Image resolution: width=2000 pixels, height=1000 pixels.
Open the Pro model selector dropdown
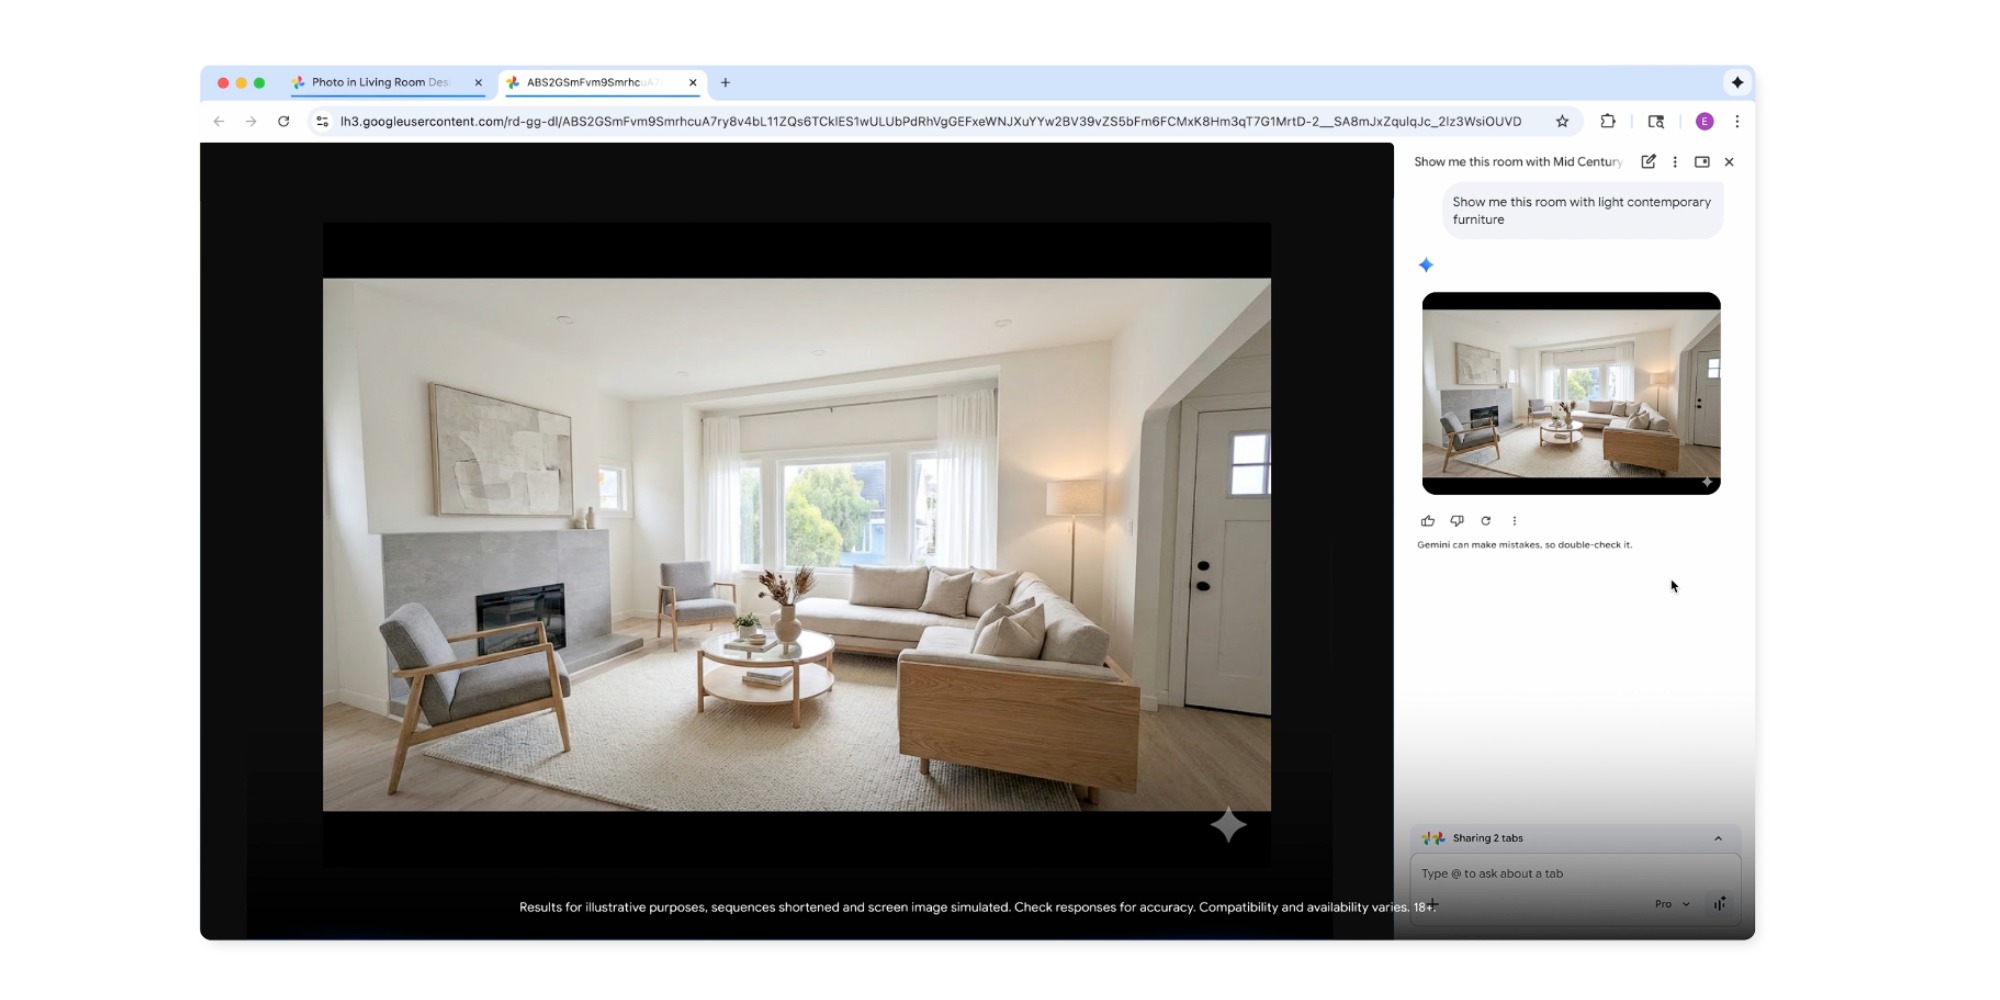1671,904
